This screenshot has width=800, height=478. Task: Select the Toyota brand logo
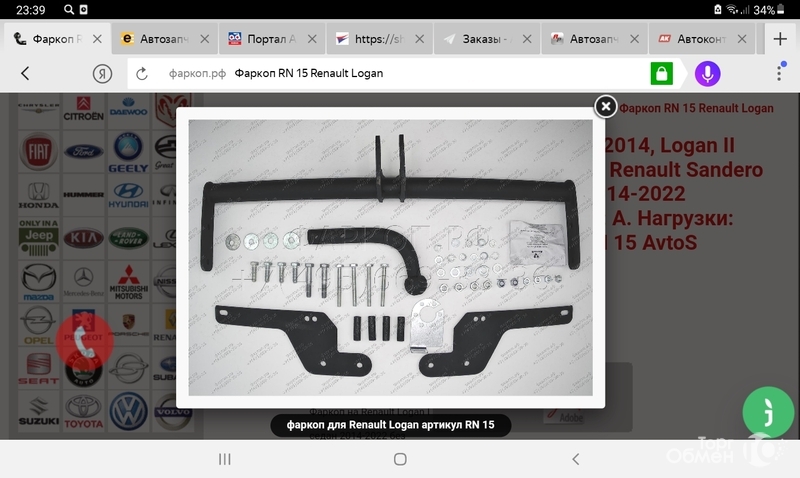click(x=83, y=412)
